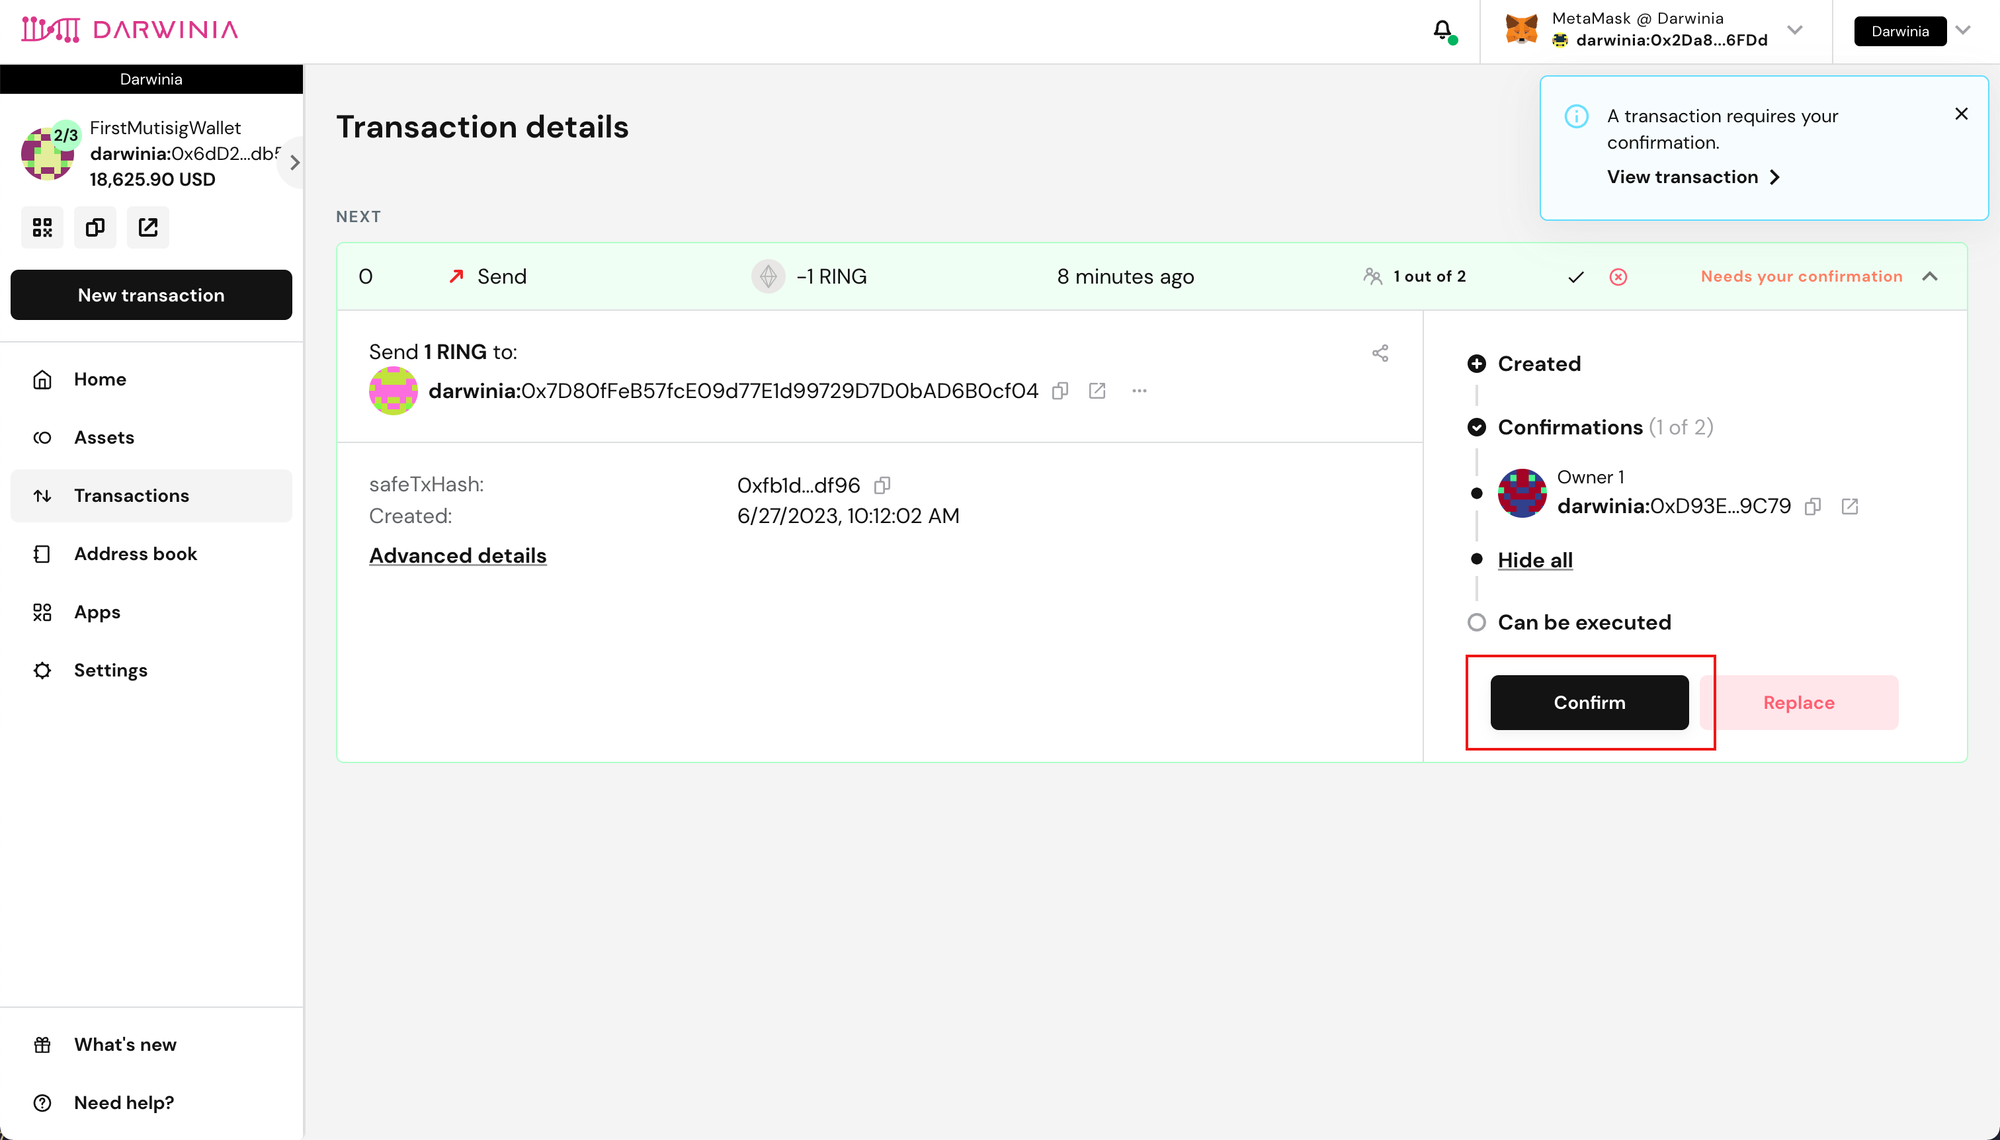Image resolution: width=2000 pixels, height=1140 pixels.
Task: Click the Advanced details link
Action: pos(457,555)
